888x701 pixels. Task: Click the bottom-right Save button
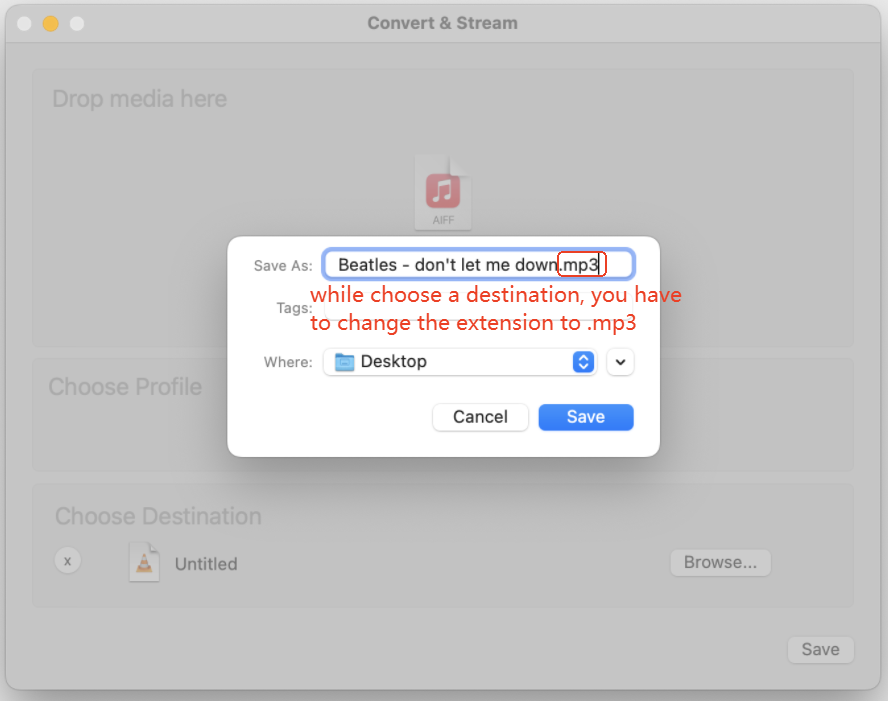(820, 649)
